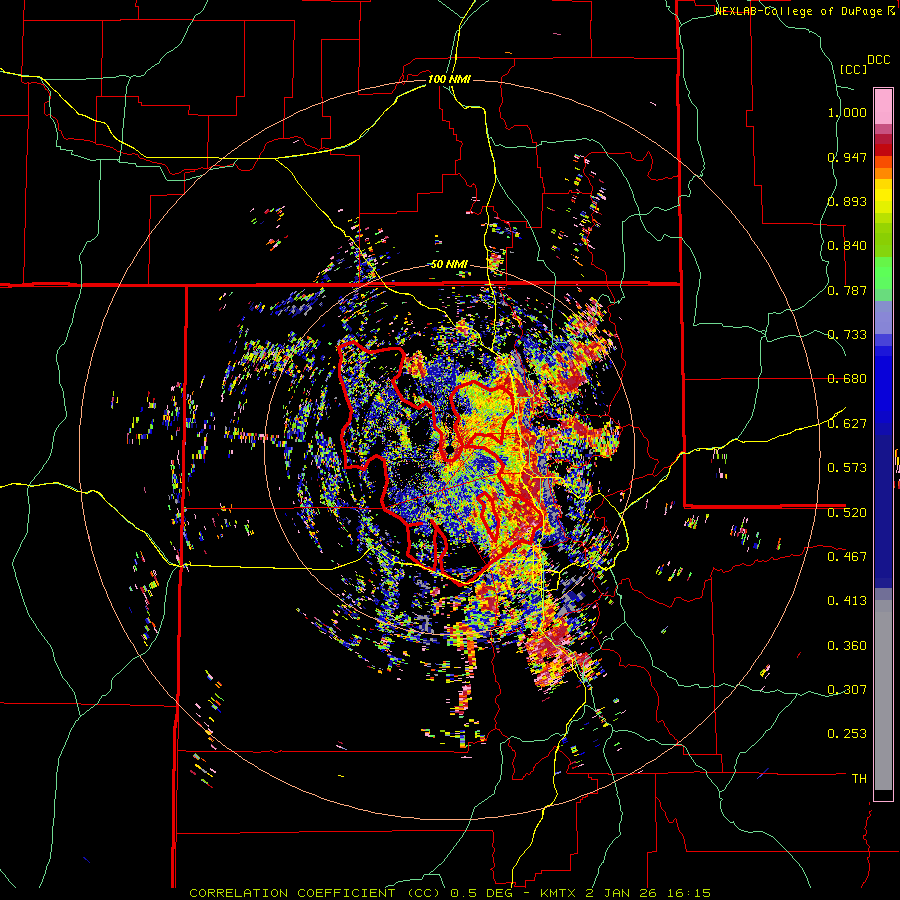Click the 0.413 legend value
The width and height of the screenshot is (900, 900).
pos(847,601)
